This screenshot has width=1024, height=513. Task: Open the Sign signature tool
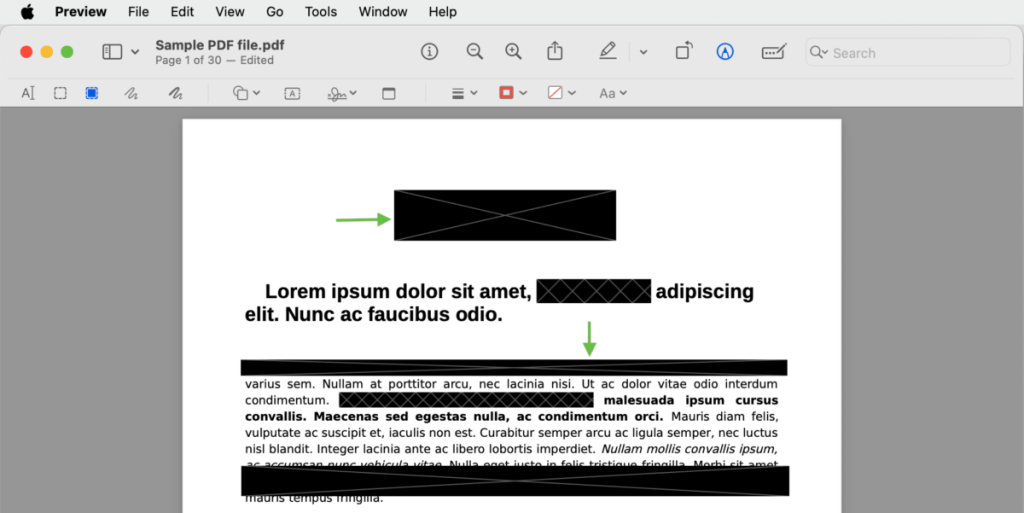[x=337, y=94]
